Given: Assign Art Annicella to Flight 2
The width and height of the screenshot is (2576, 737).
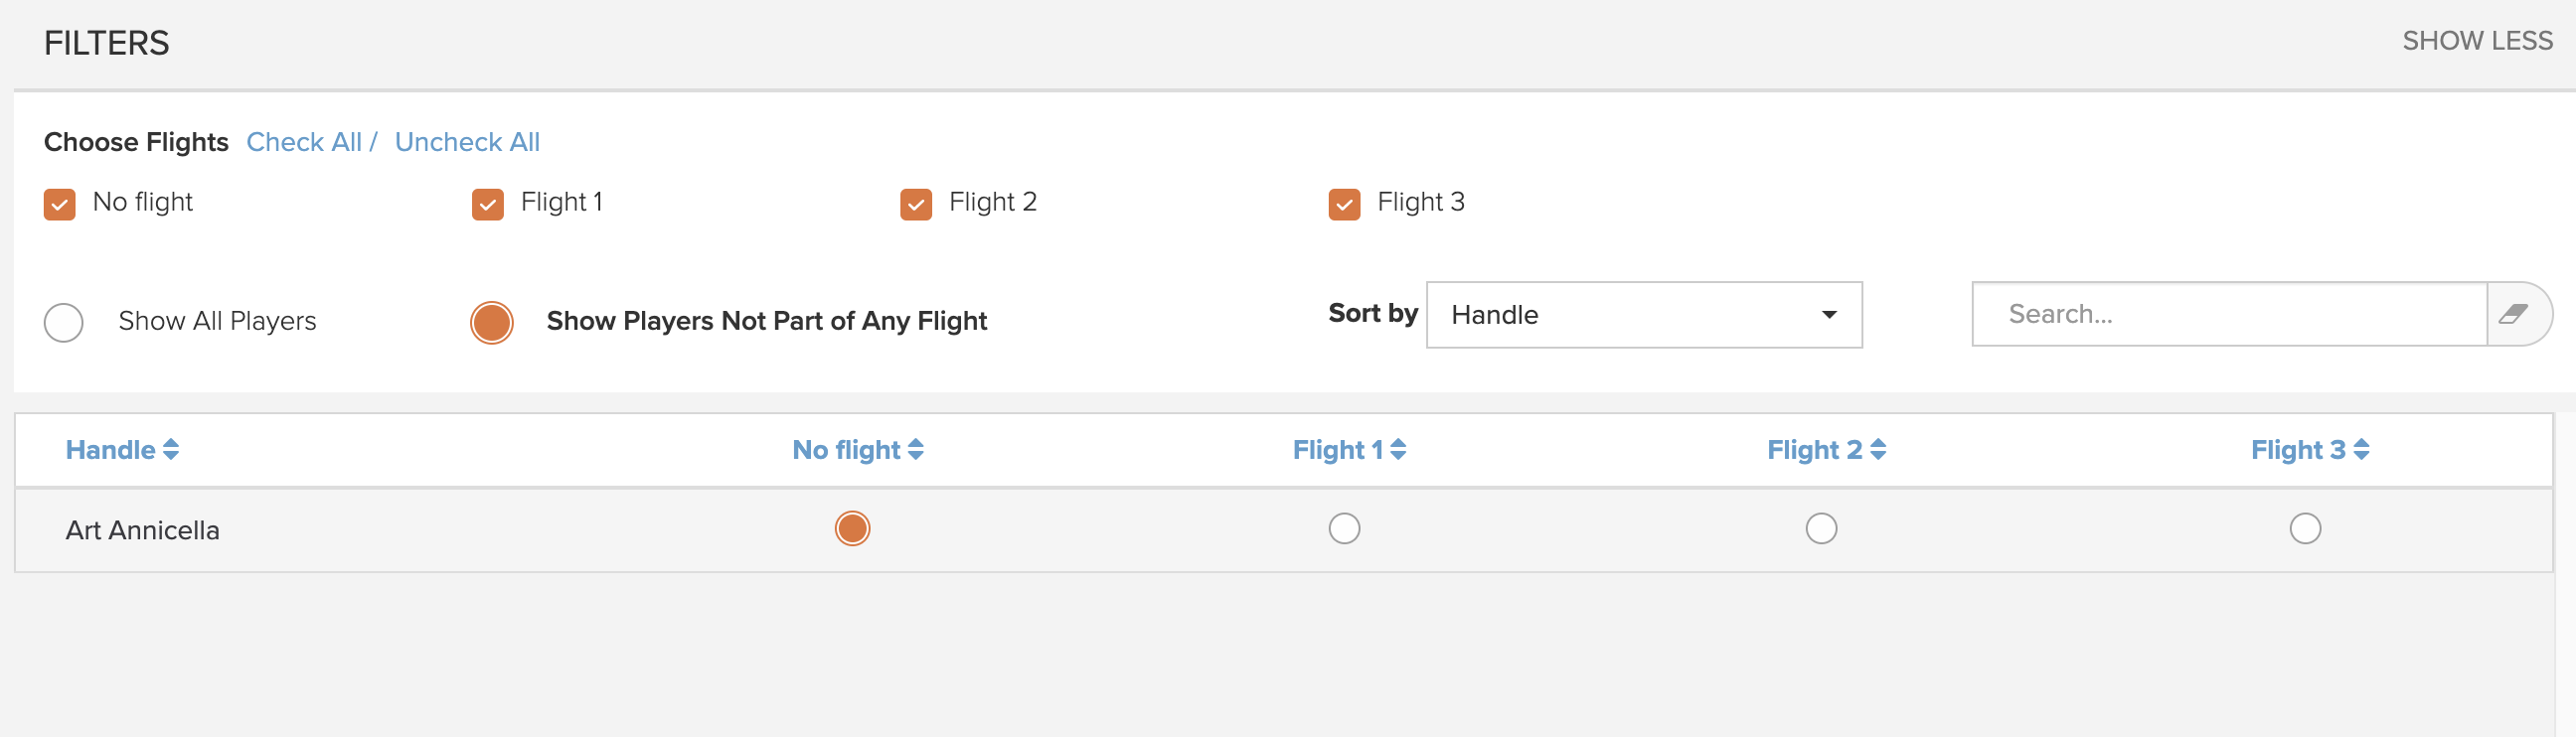Looking at the screenshot, I should (x=1821, y=528).
